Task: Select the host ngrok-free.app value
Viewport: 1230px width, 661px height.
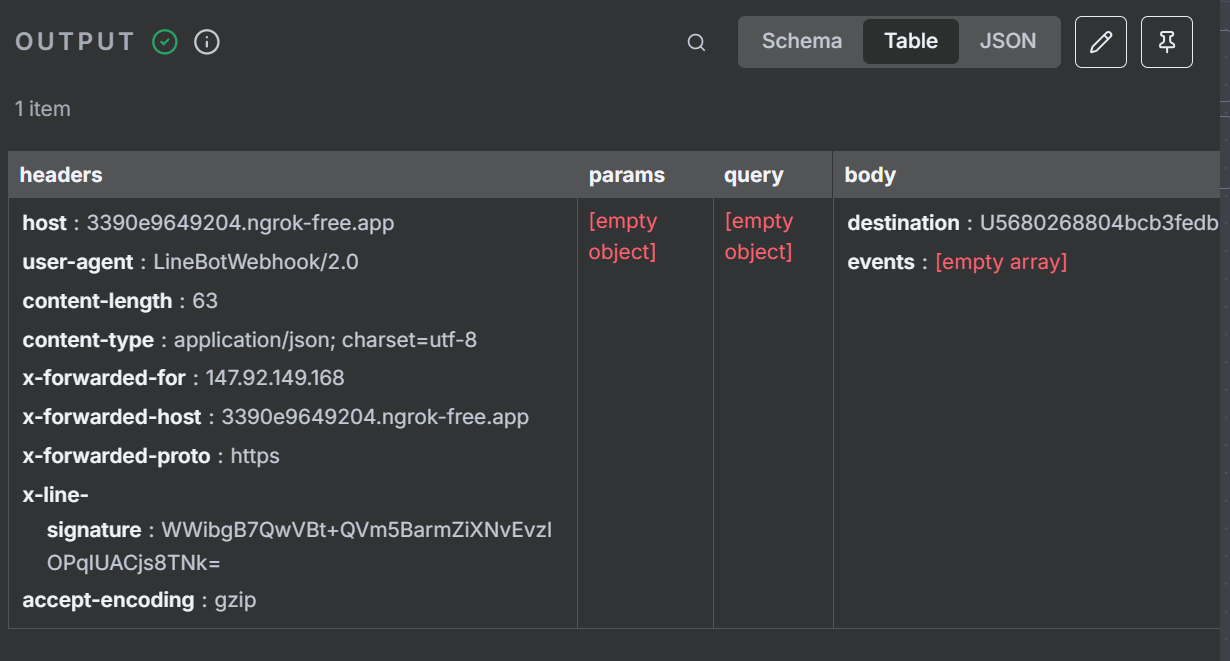Action: coord(240,223)
